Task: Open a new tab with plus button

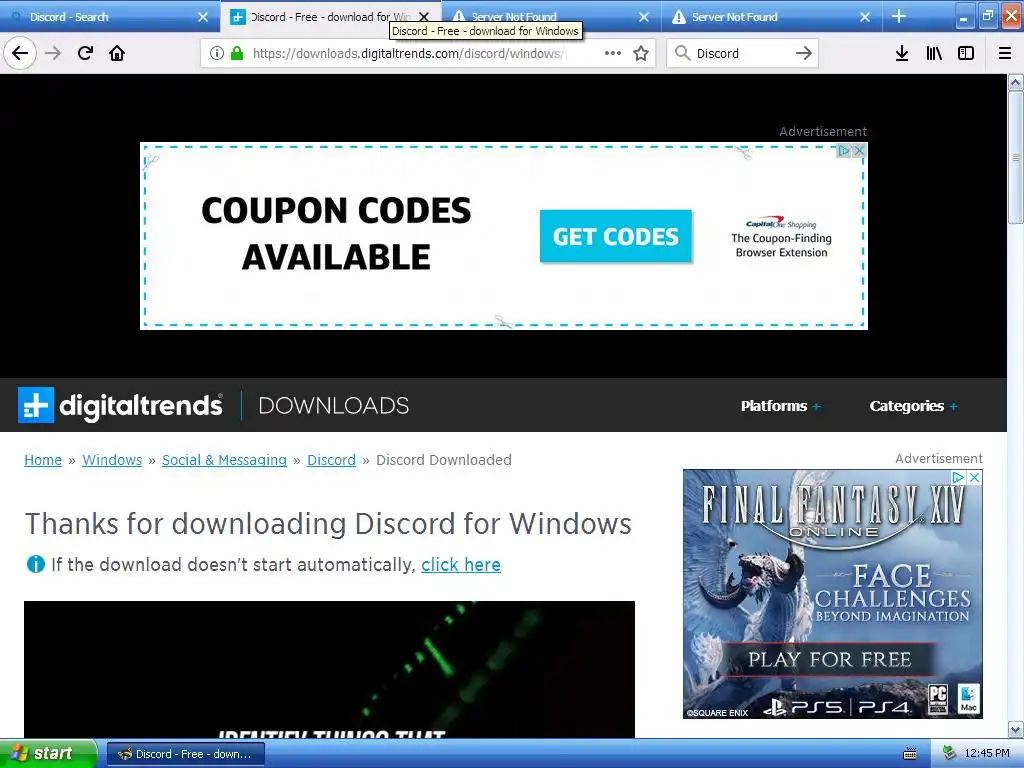Action: pos(899,16)
